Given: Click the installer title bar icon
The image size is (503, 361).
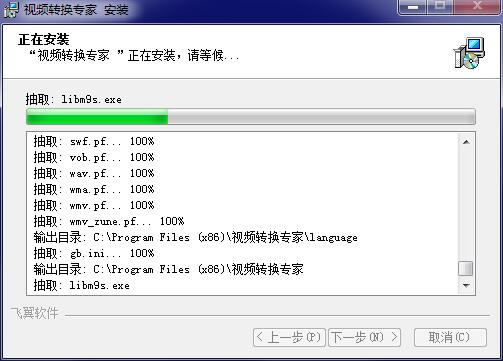Looking at the screenshot, I should tap(11, 9).
